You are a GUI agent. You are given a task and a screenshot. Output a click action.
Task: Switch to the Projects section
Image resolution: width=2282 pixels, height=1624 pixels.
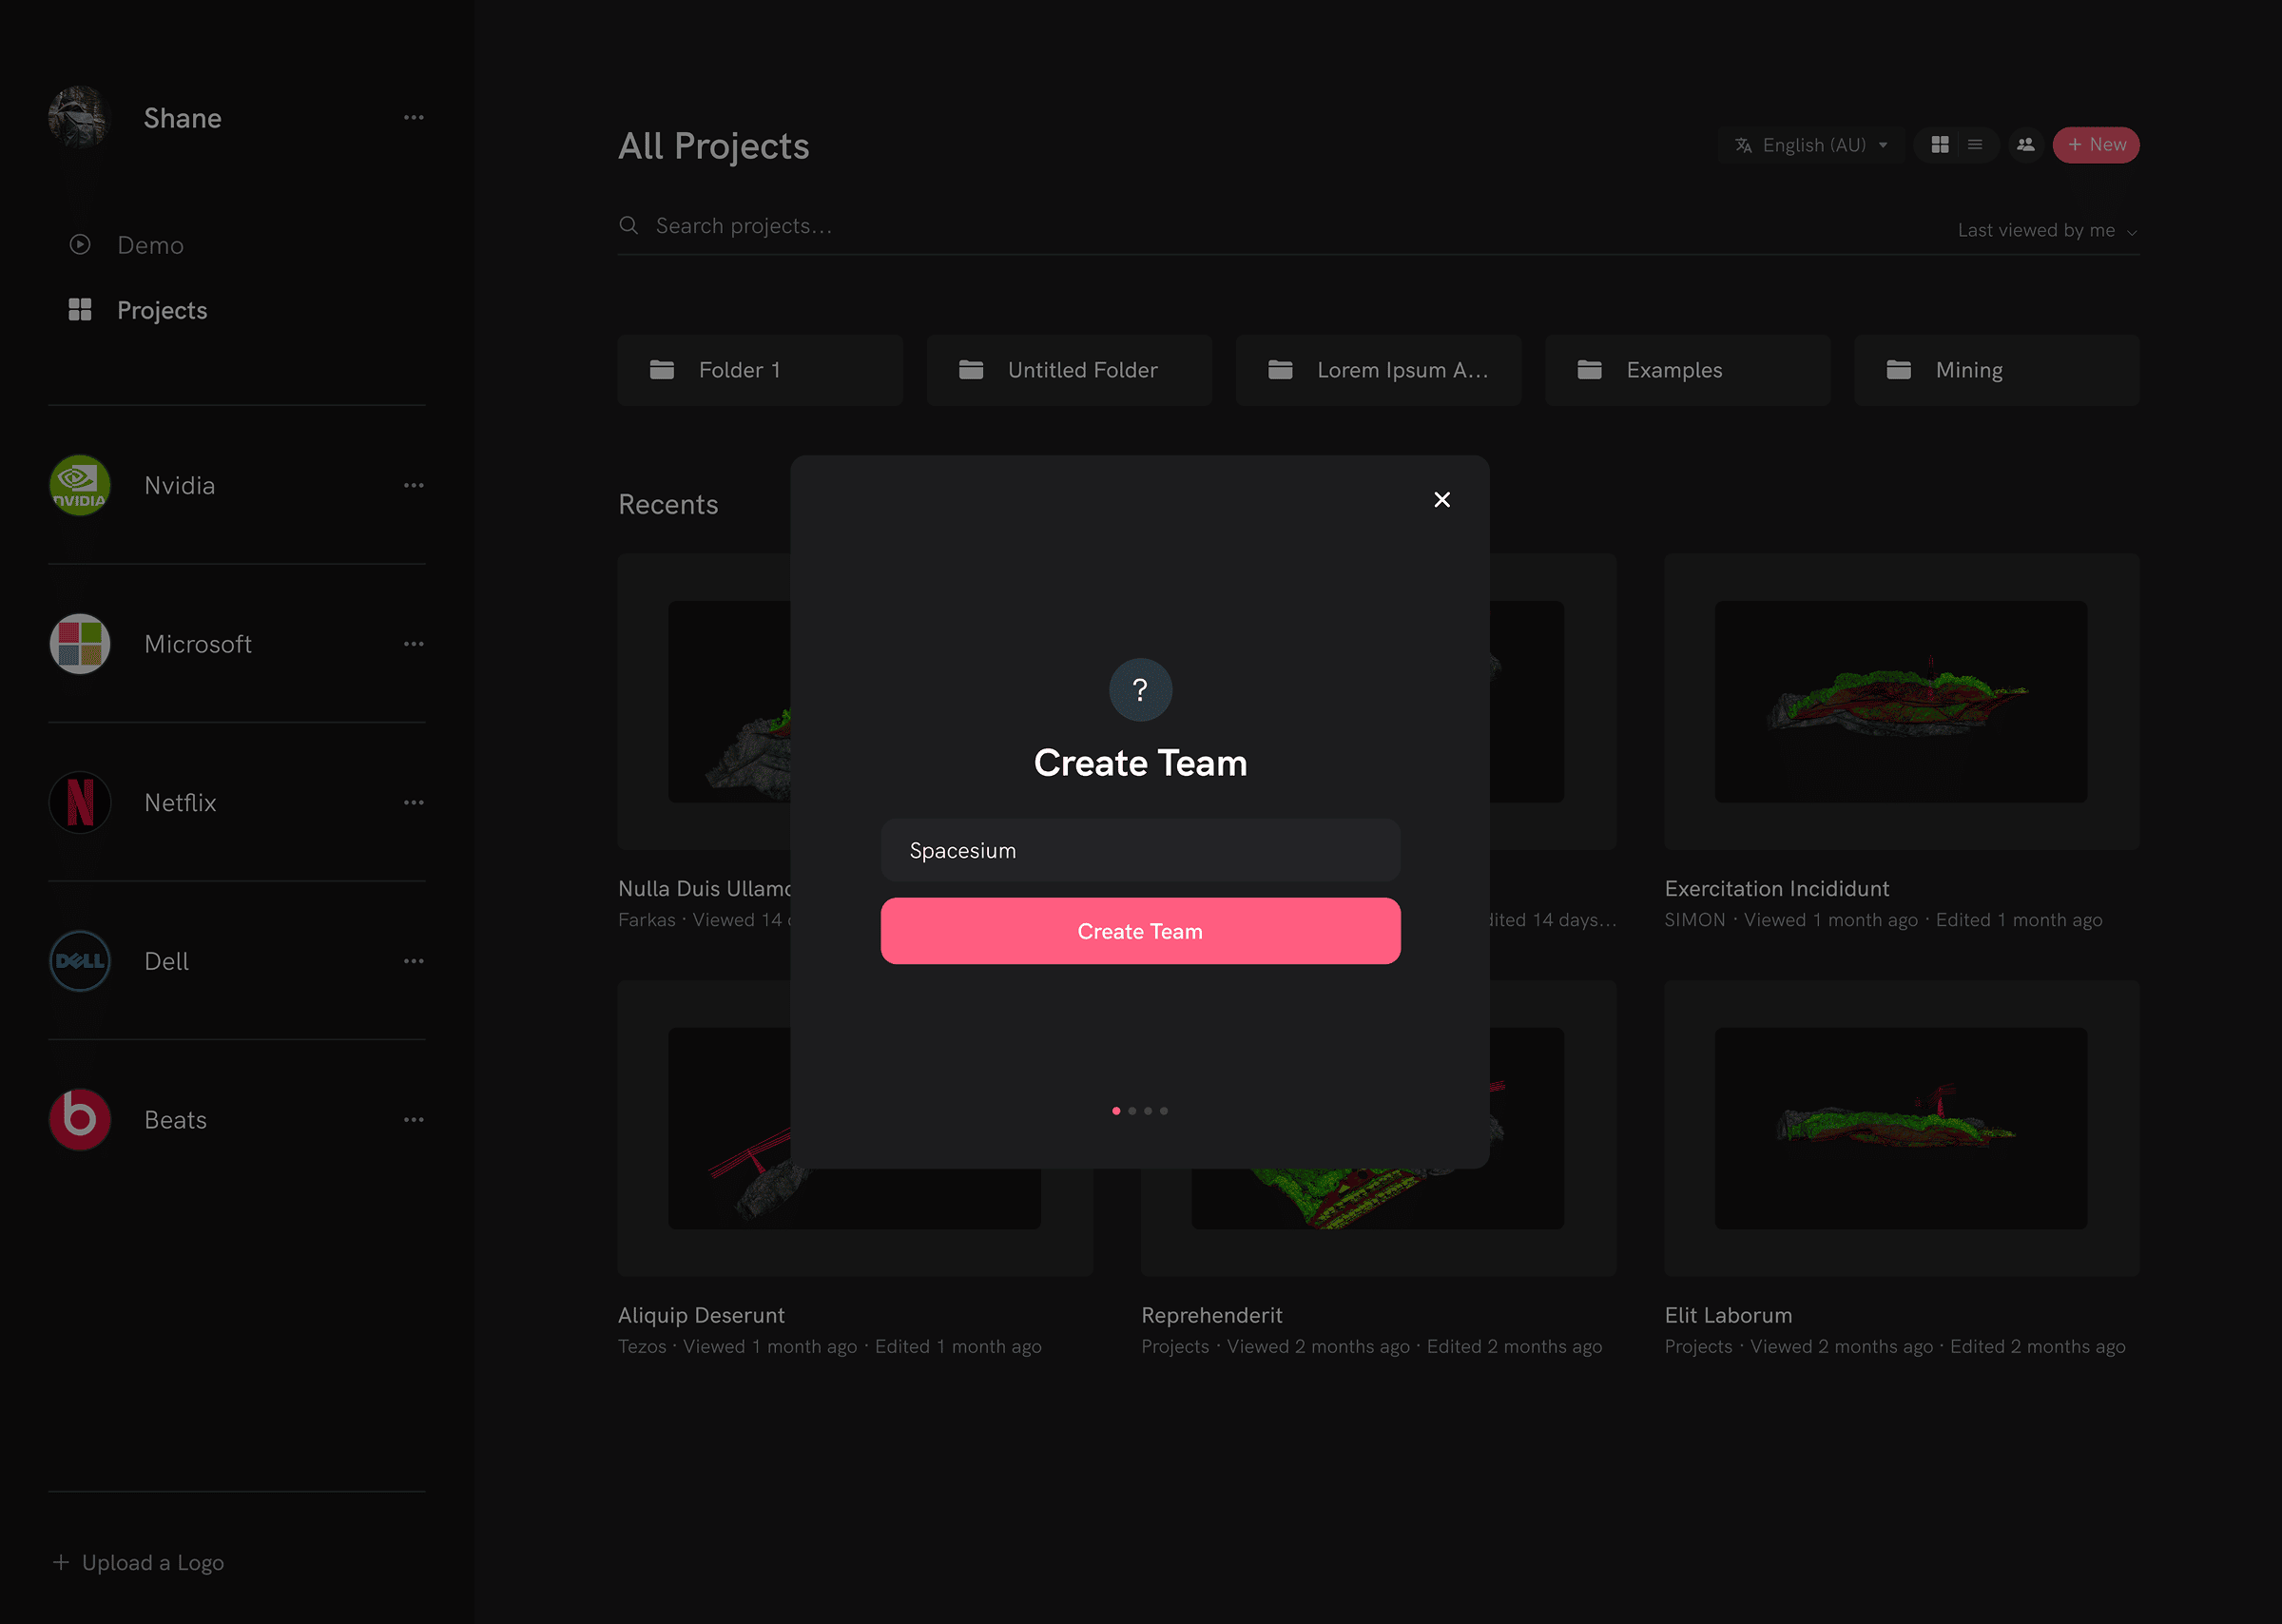tap(161, 310)
